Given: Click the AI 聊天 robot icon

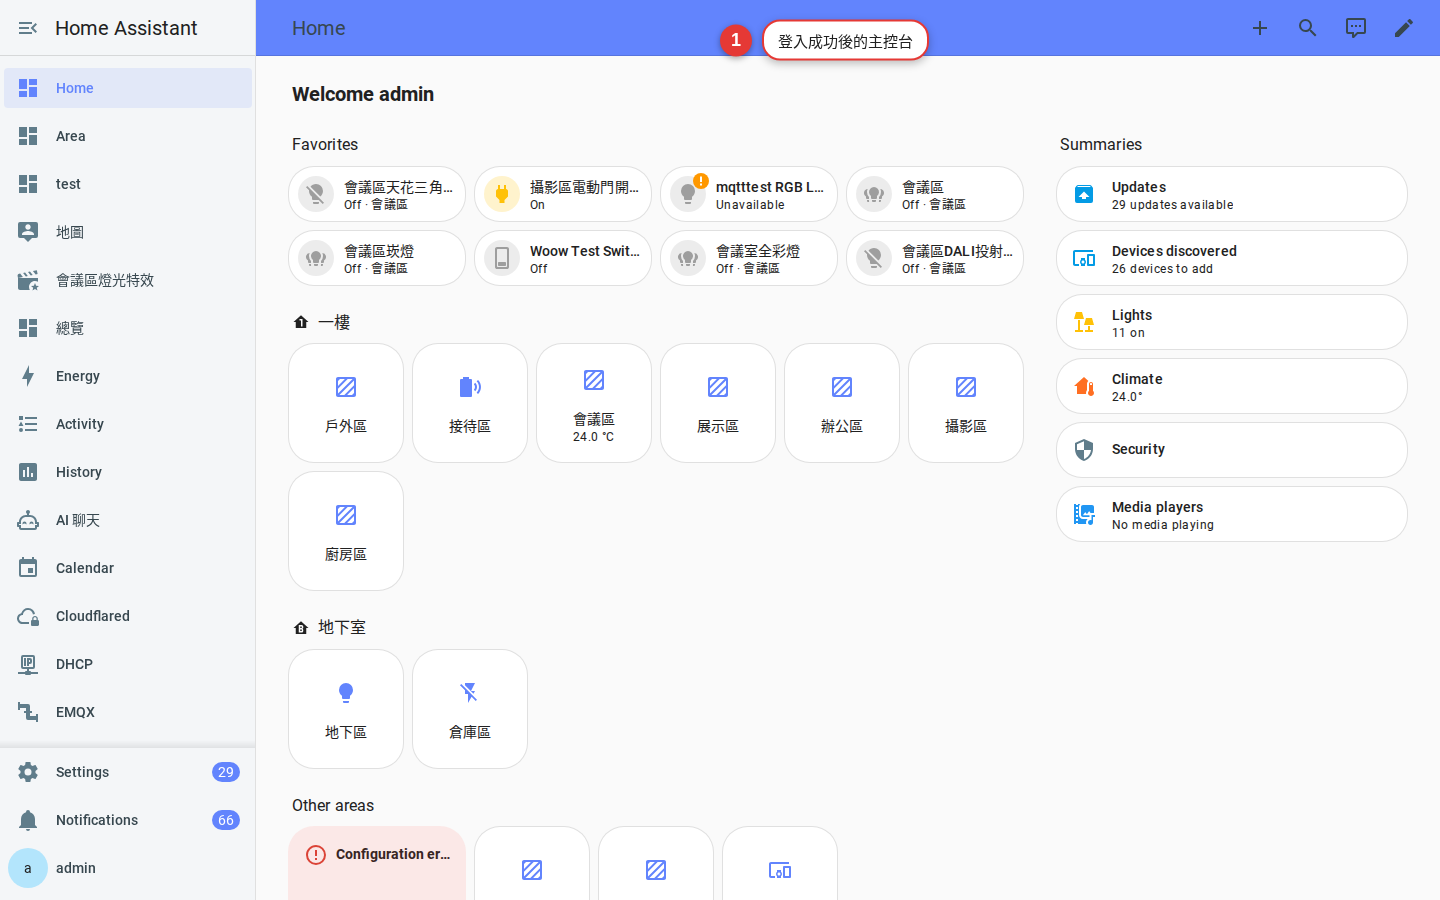Looking at the screenshot, I should coord(28,520).
